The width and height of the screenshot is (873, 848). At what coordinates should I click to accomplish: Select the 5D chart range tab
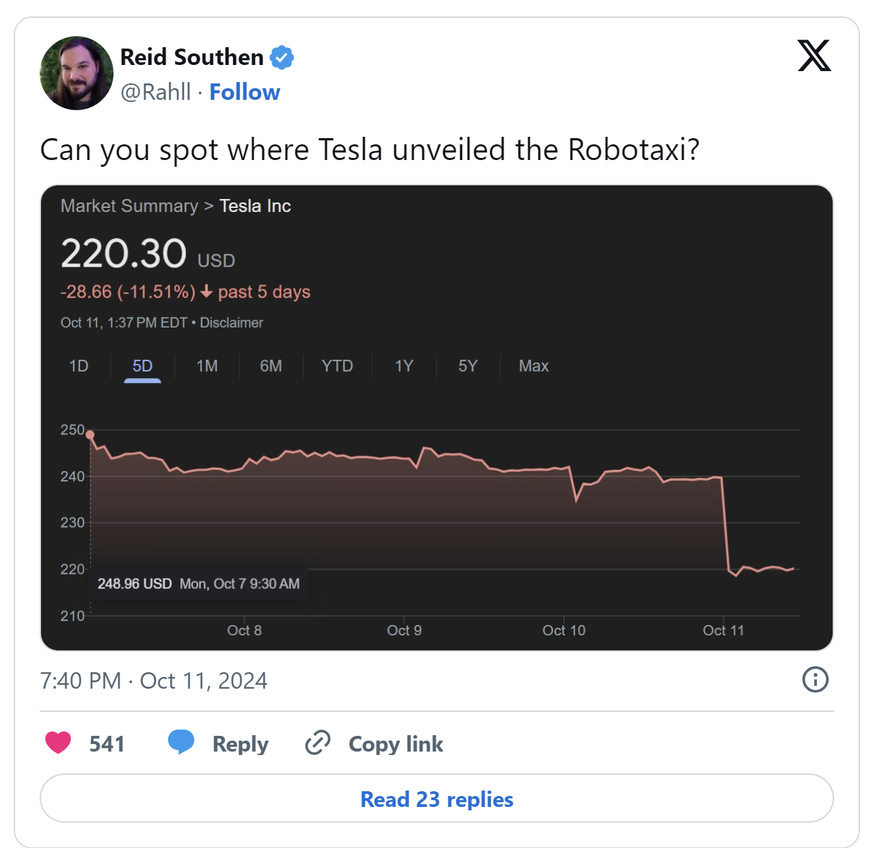click(143, 366)
